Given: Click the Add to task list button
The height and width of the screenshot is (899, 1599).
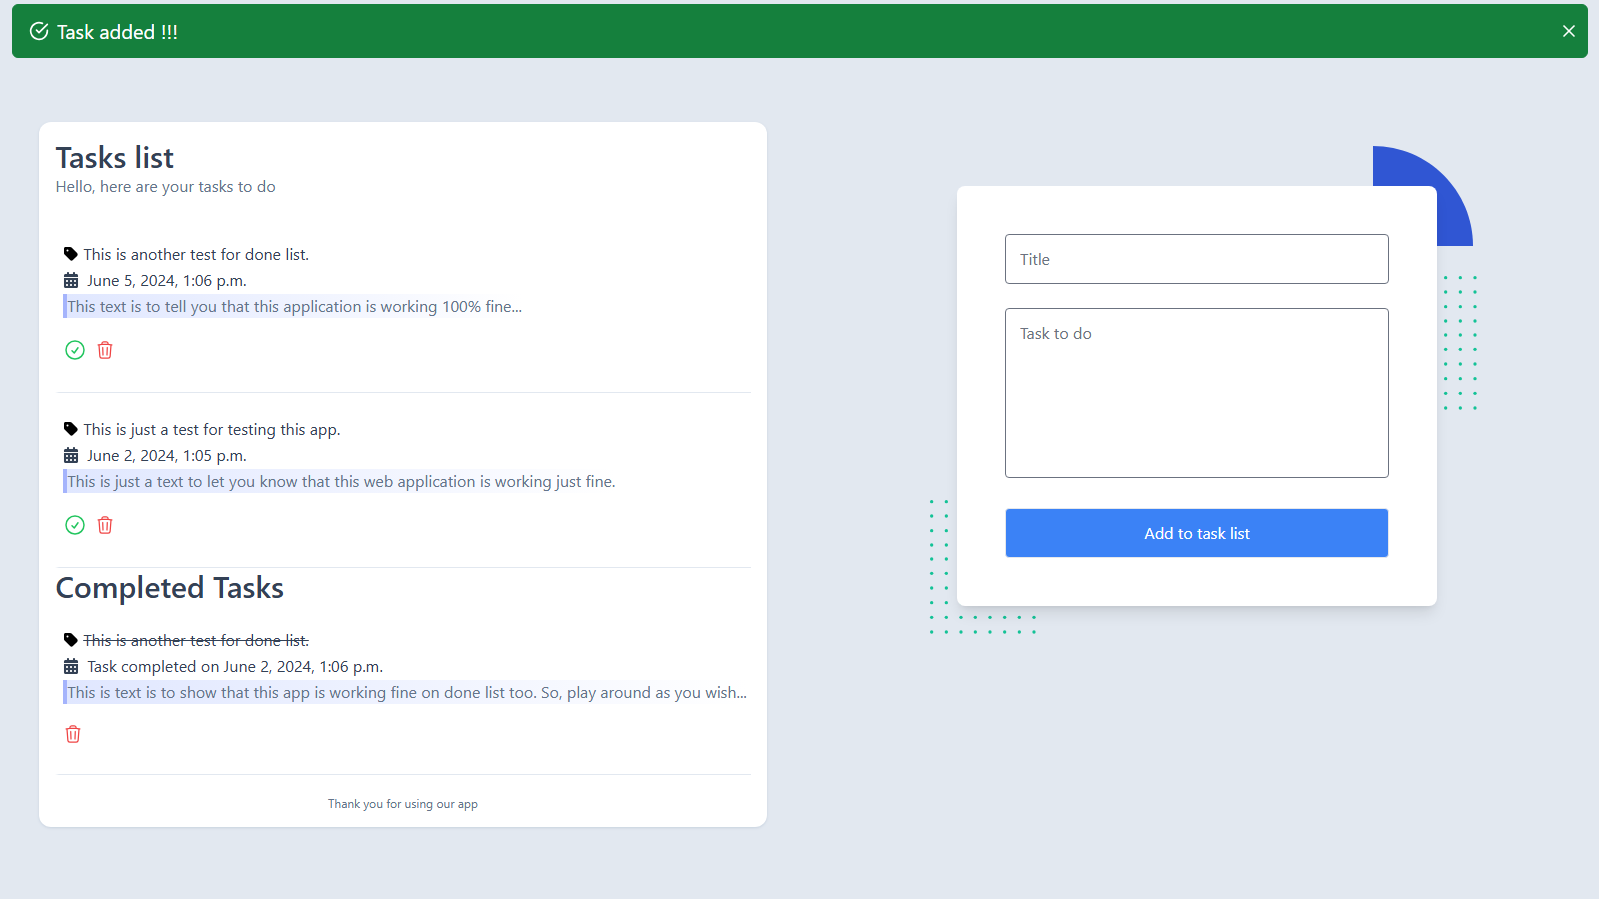Looking at the screenshot, I should [x=1197, y=533].
